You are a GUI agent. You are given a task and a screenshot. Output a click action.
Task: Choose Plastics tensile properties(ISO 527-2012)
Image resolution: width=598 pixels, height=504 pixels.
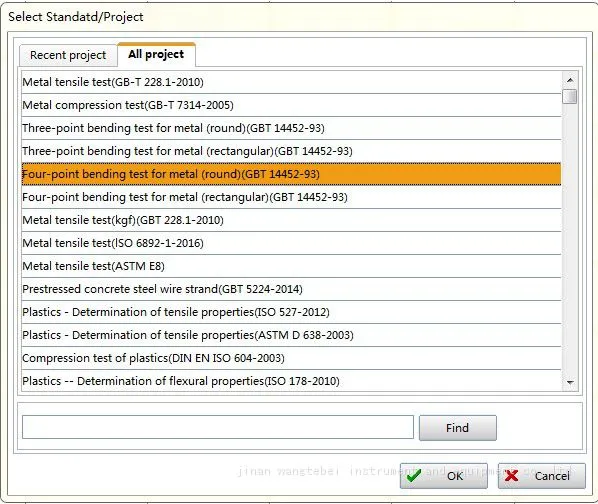291,312
